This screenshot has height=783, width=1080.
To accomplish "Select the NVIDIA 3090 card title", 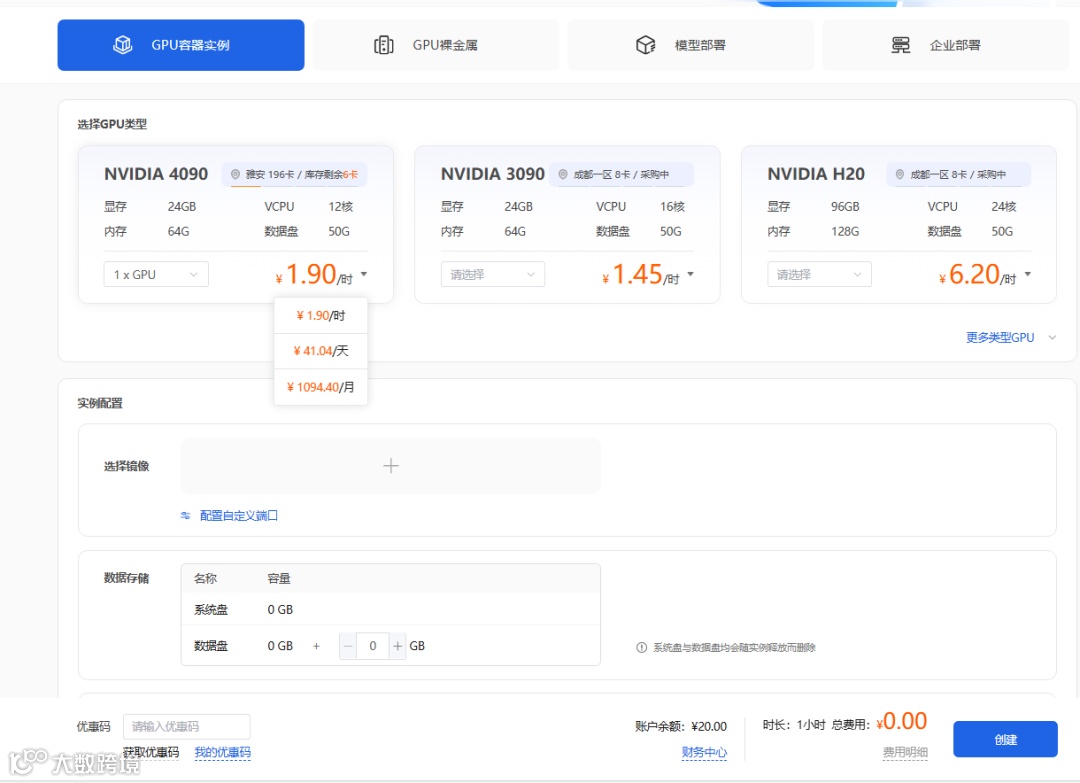I will pos(492,174).
